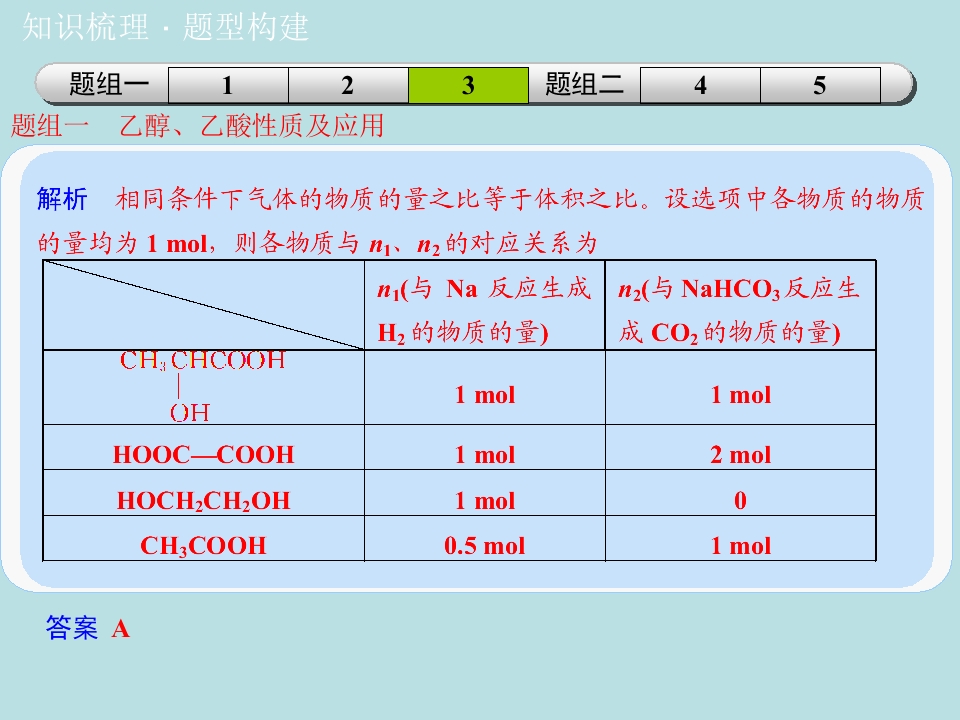960x720 pixels.
Task: Click the 知识梳理 · 题型构建 header title
Action: tap(166, 28)
